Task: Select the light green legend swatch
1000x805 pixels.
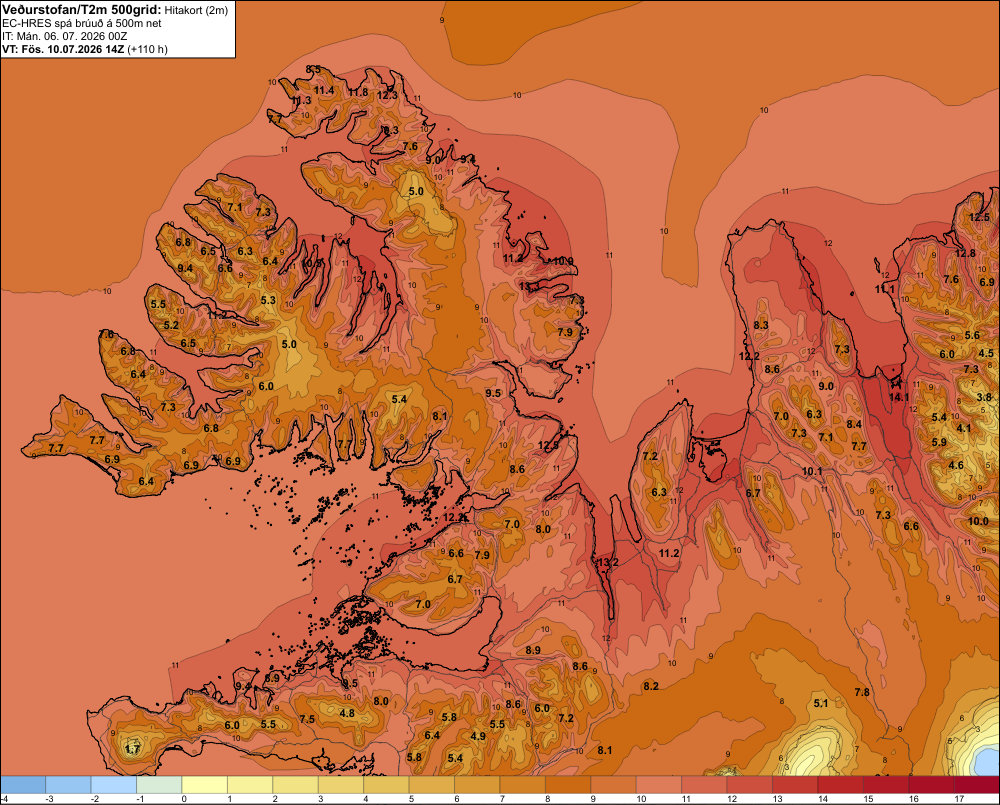Action: pyautogui.click(x=159, y=785)
